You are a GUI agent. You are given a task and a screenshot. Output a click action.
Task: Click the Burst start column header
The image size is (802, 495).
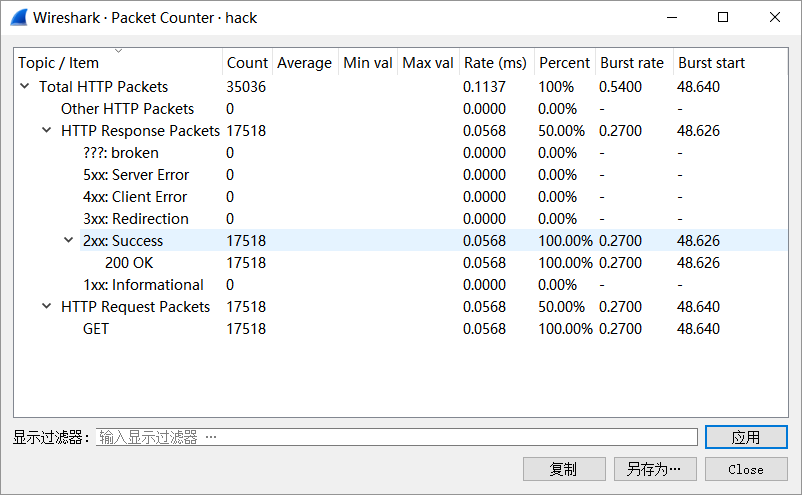pos(711,63)
